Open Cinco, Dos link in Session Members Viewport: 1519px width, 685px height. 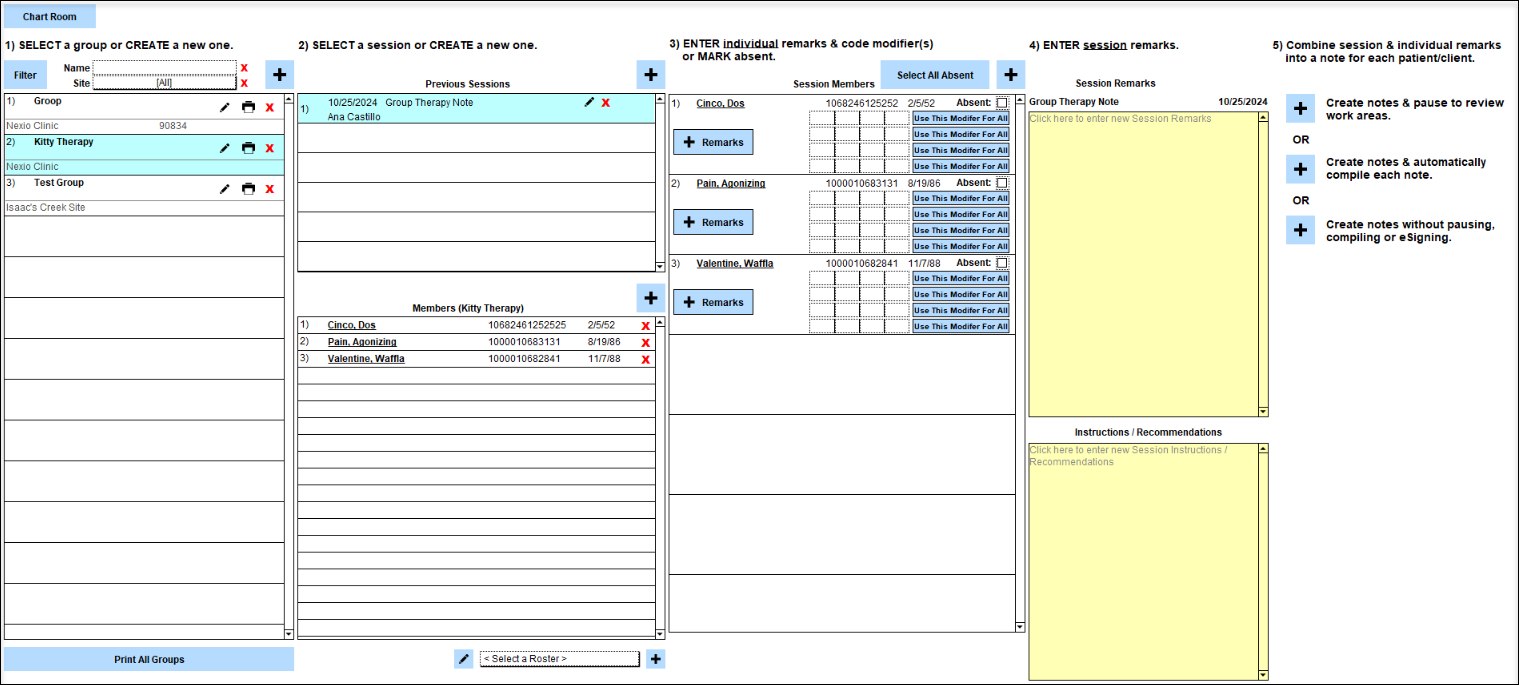pyautogui.click(x=720, y=103)
